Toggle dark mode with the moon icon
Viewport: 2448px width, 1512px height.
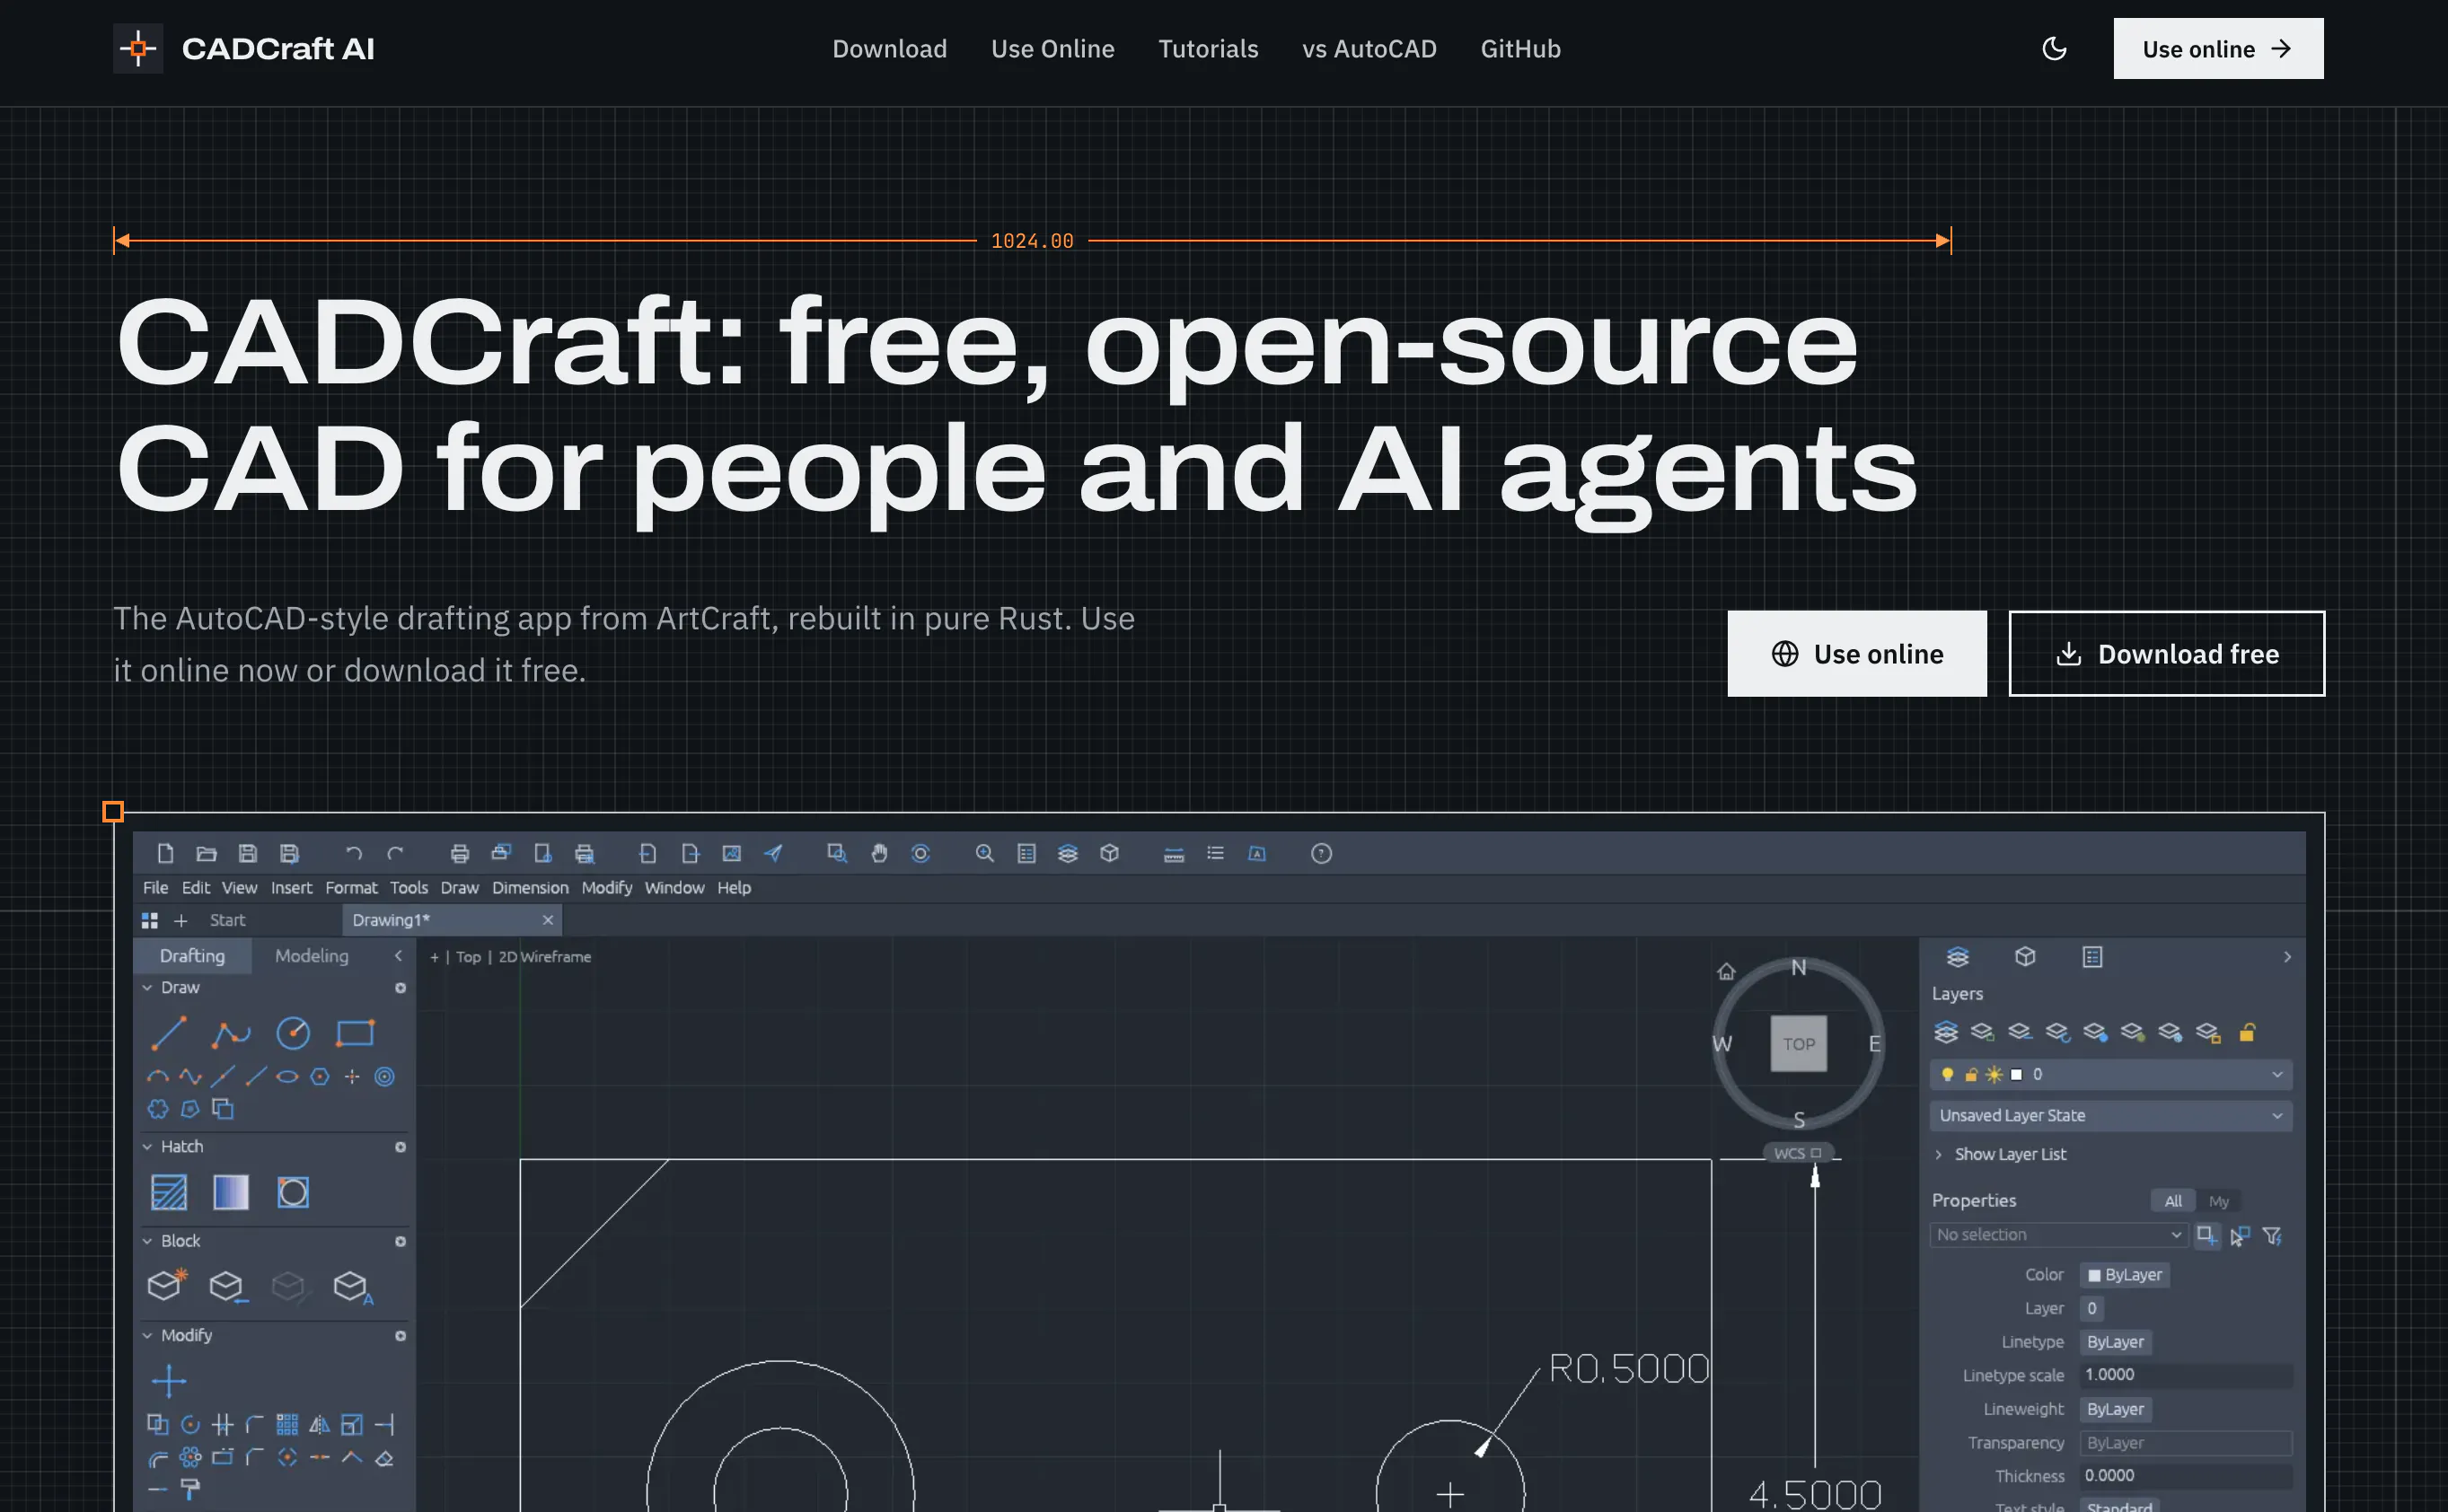point(2054,48)
